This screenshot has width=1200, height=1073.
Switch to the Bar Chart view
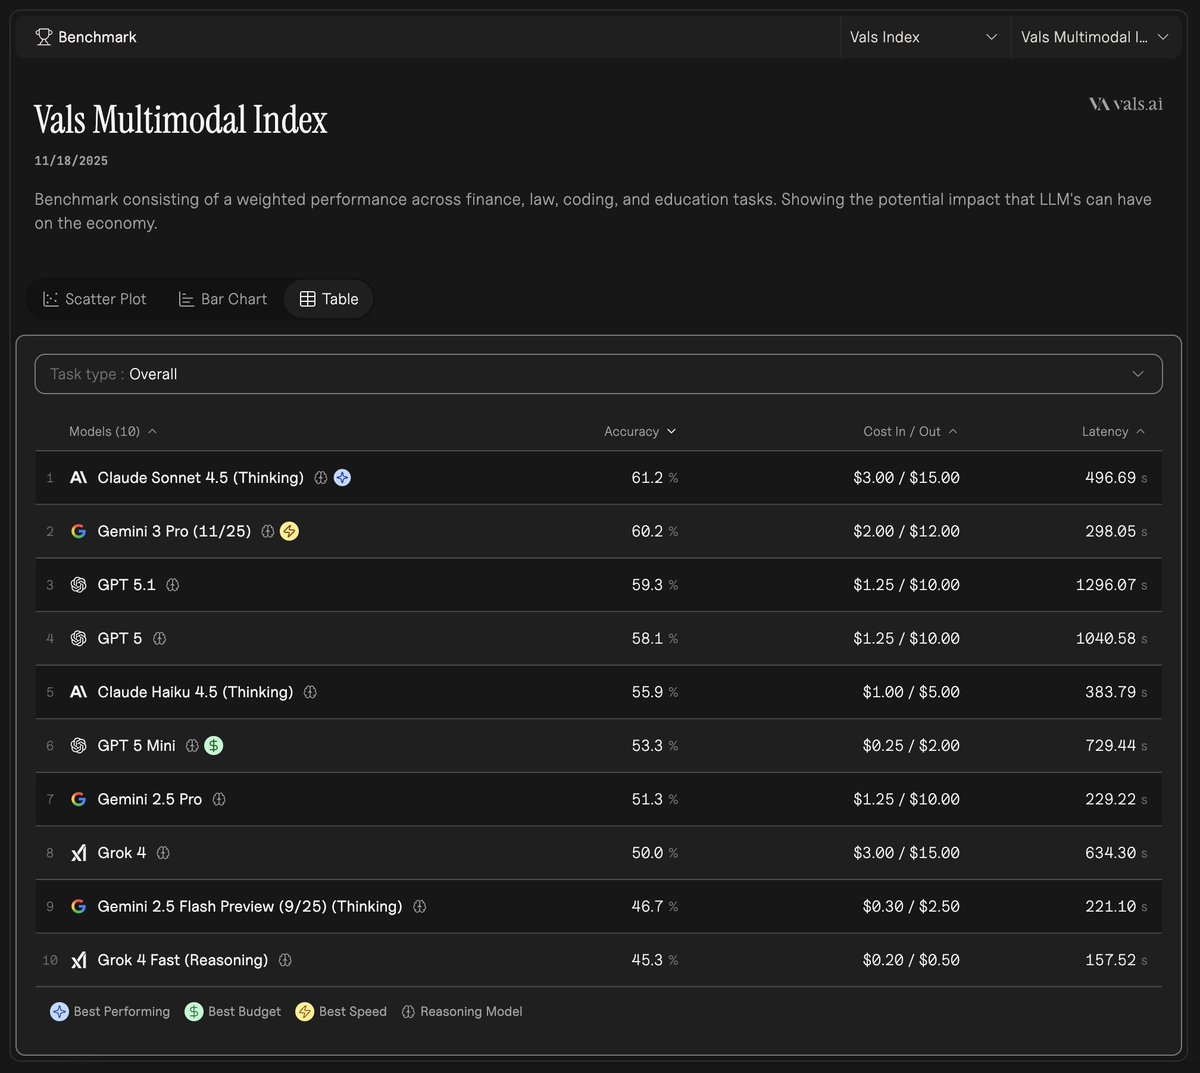[x=222, y=298]
